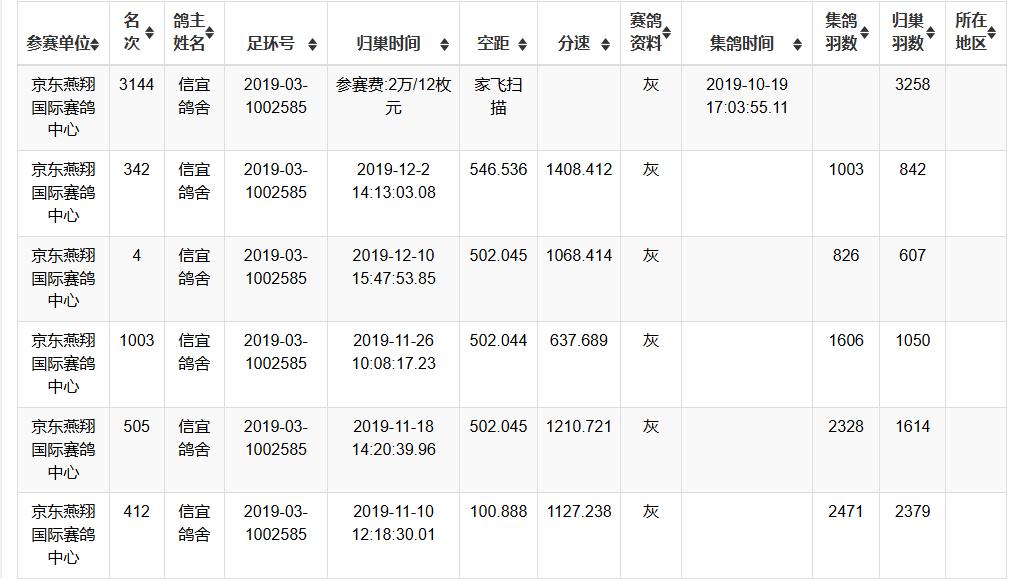
Task: Click sort arrows beside 鸽主姓名 header
Action: 211,32
